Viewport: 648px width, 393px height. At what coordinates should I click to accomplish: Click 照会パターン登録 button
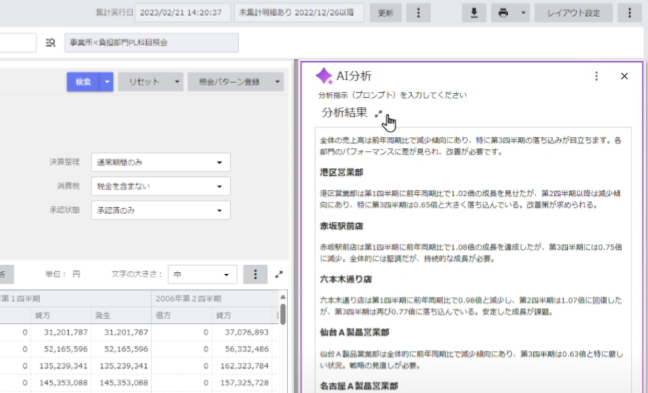[x=229, y=82]
